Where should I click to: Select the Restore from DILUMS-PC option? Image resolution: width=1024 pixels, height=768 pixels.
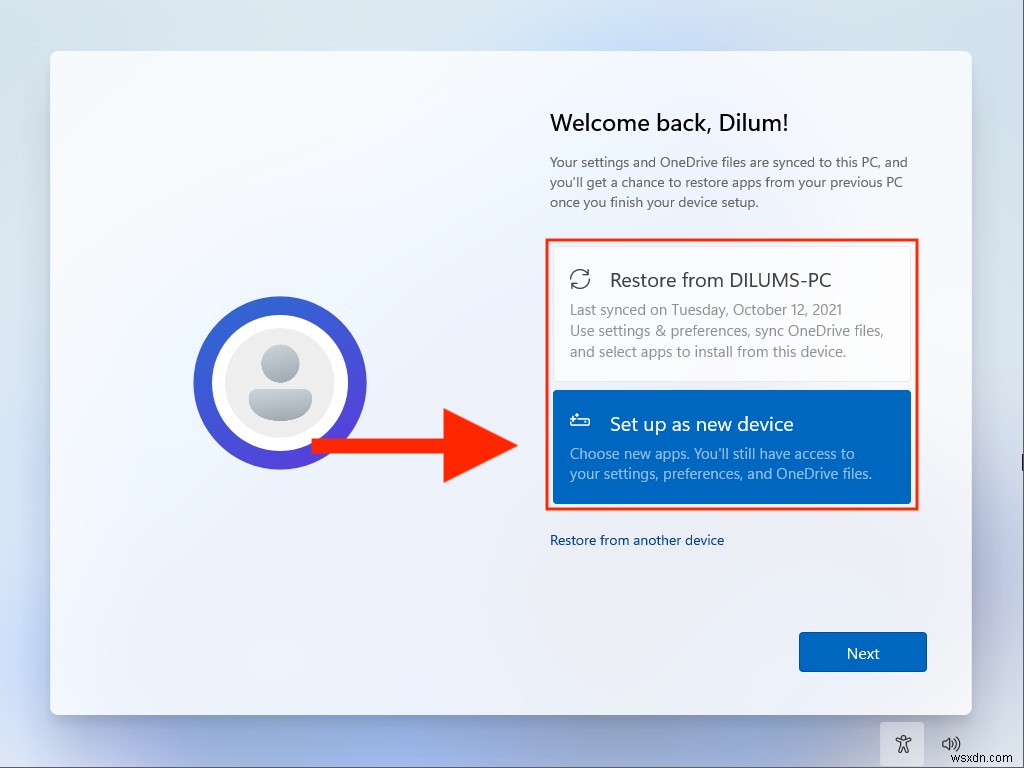731,310
